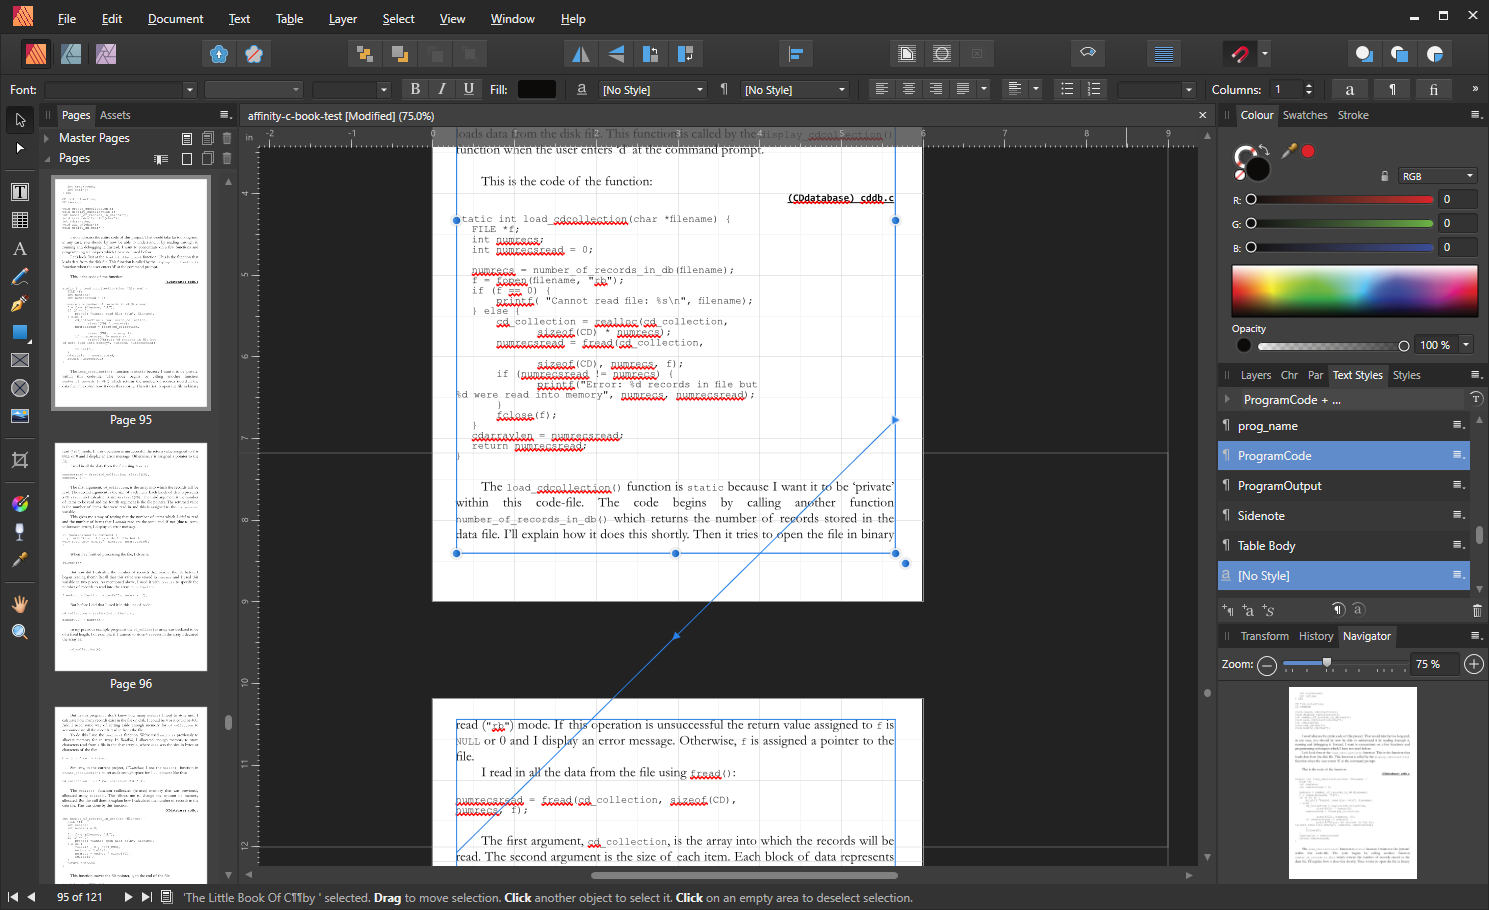Toggle Bold formatting
Screen dimensions: 1489x910
415,89
